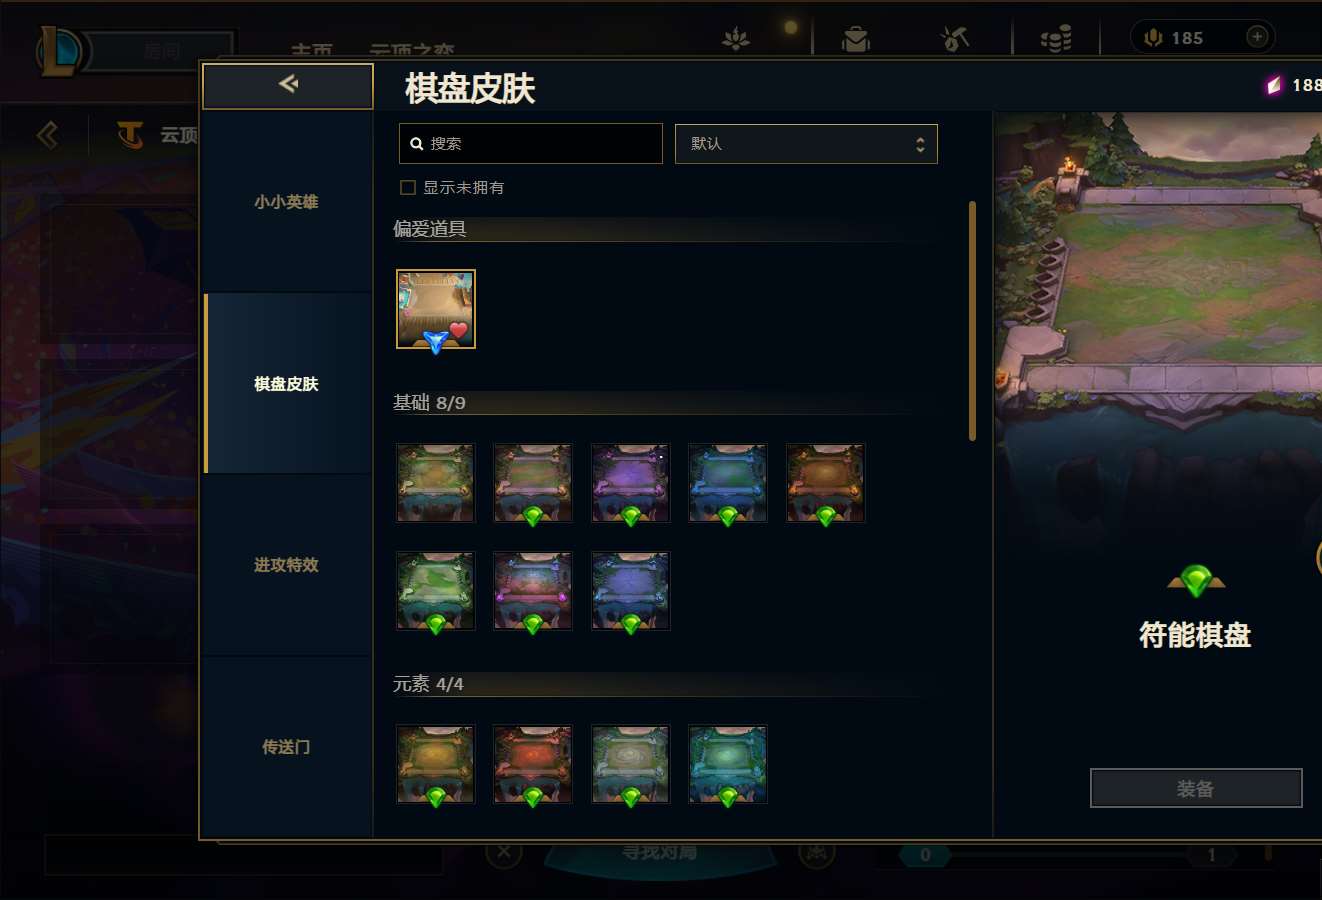
Task: Select the purple arena skin in 基础 row
Action: click(x=630, y=484)
